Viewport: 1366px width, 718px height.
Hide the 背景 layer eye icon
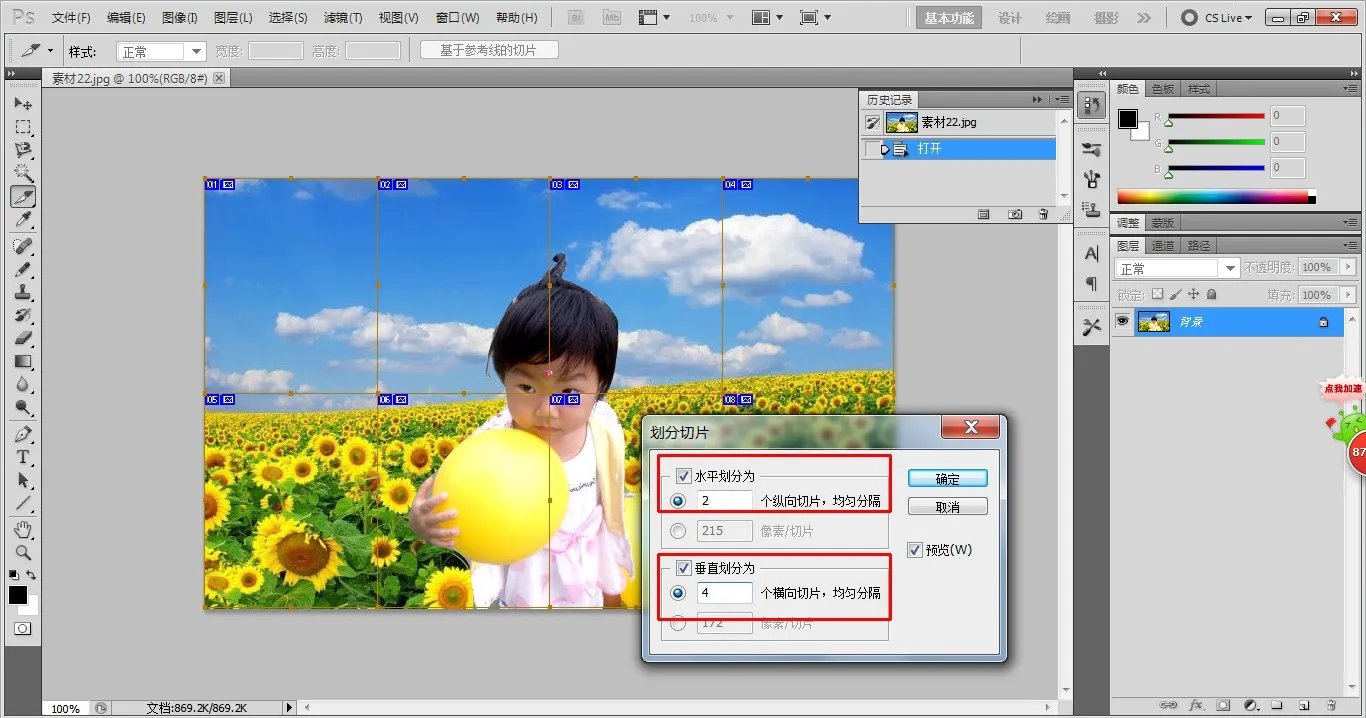(x=1122, y=322)
